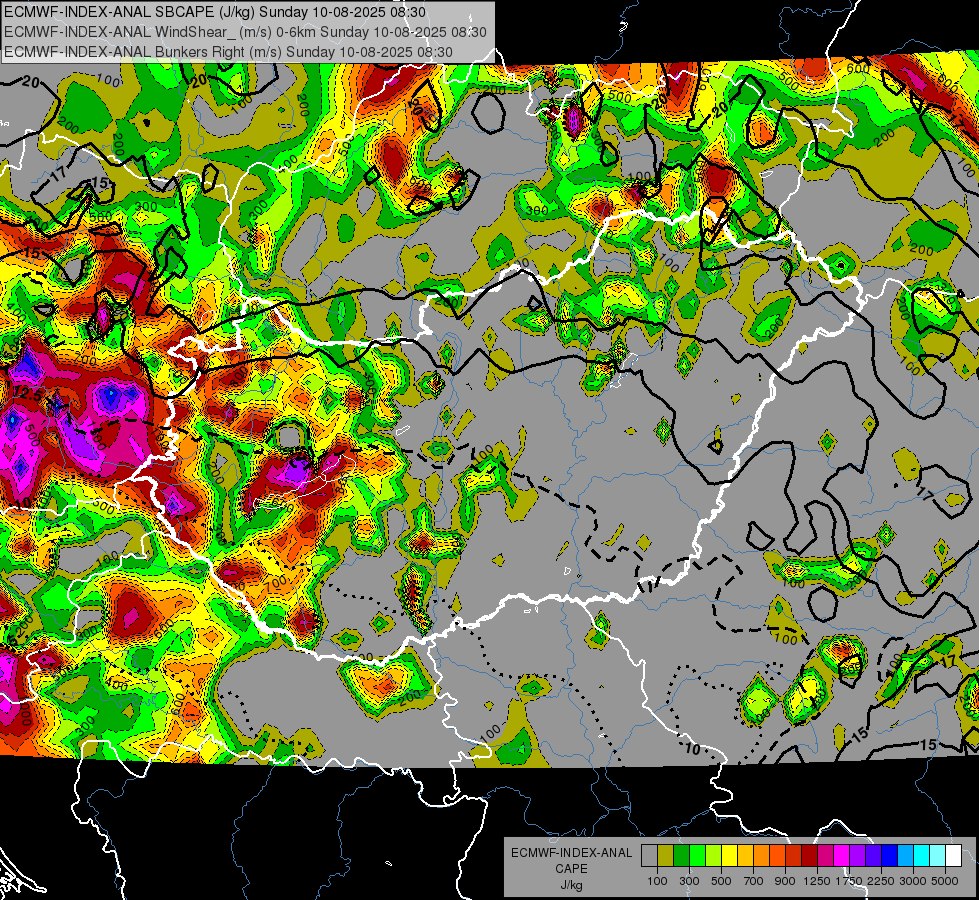
Task: Click the olive legend swatch after 100
Action: (666, 856)
